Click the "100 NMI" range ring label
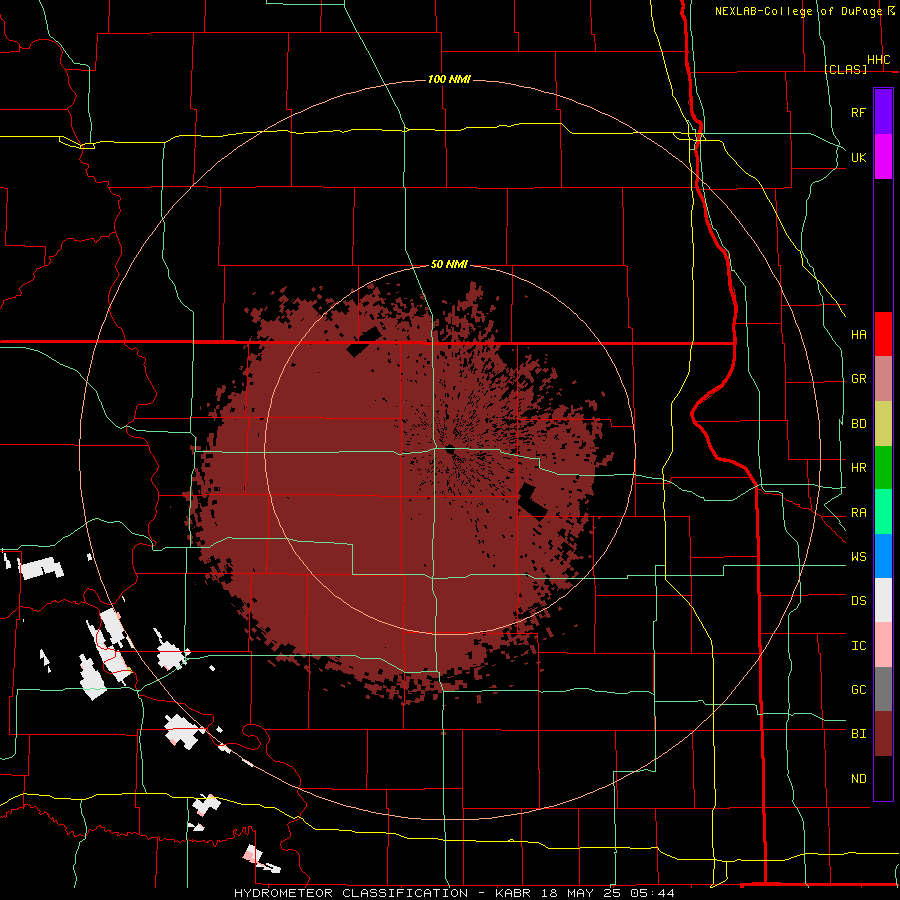900x900 pixels. (449, 79)
